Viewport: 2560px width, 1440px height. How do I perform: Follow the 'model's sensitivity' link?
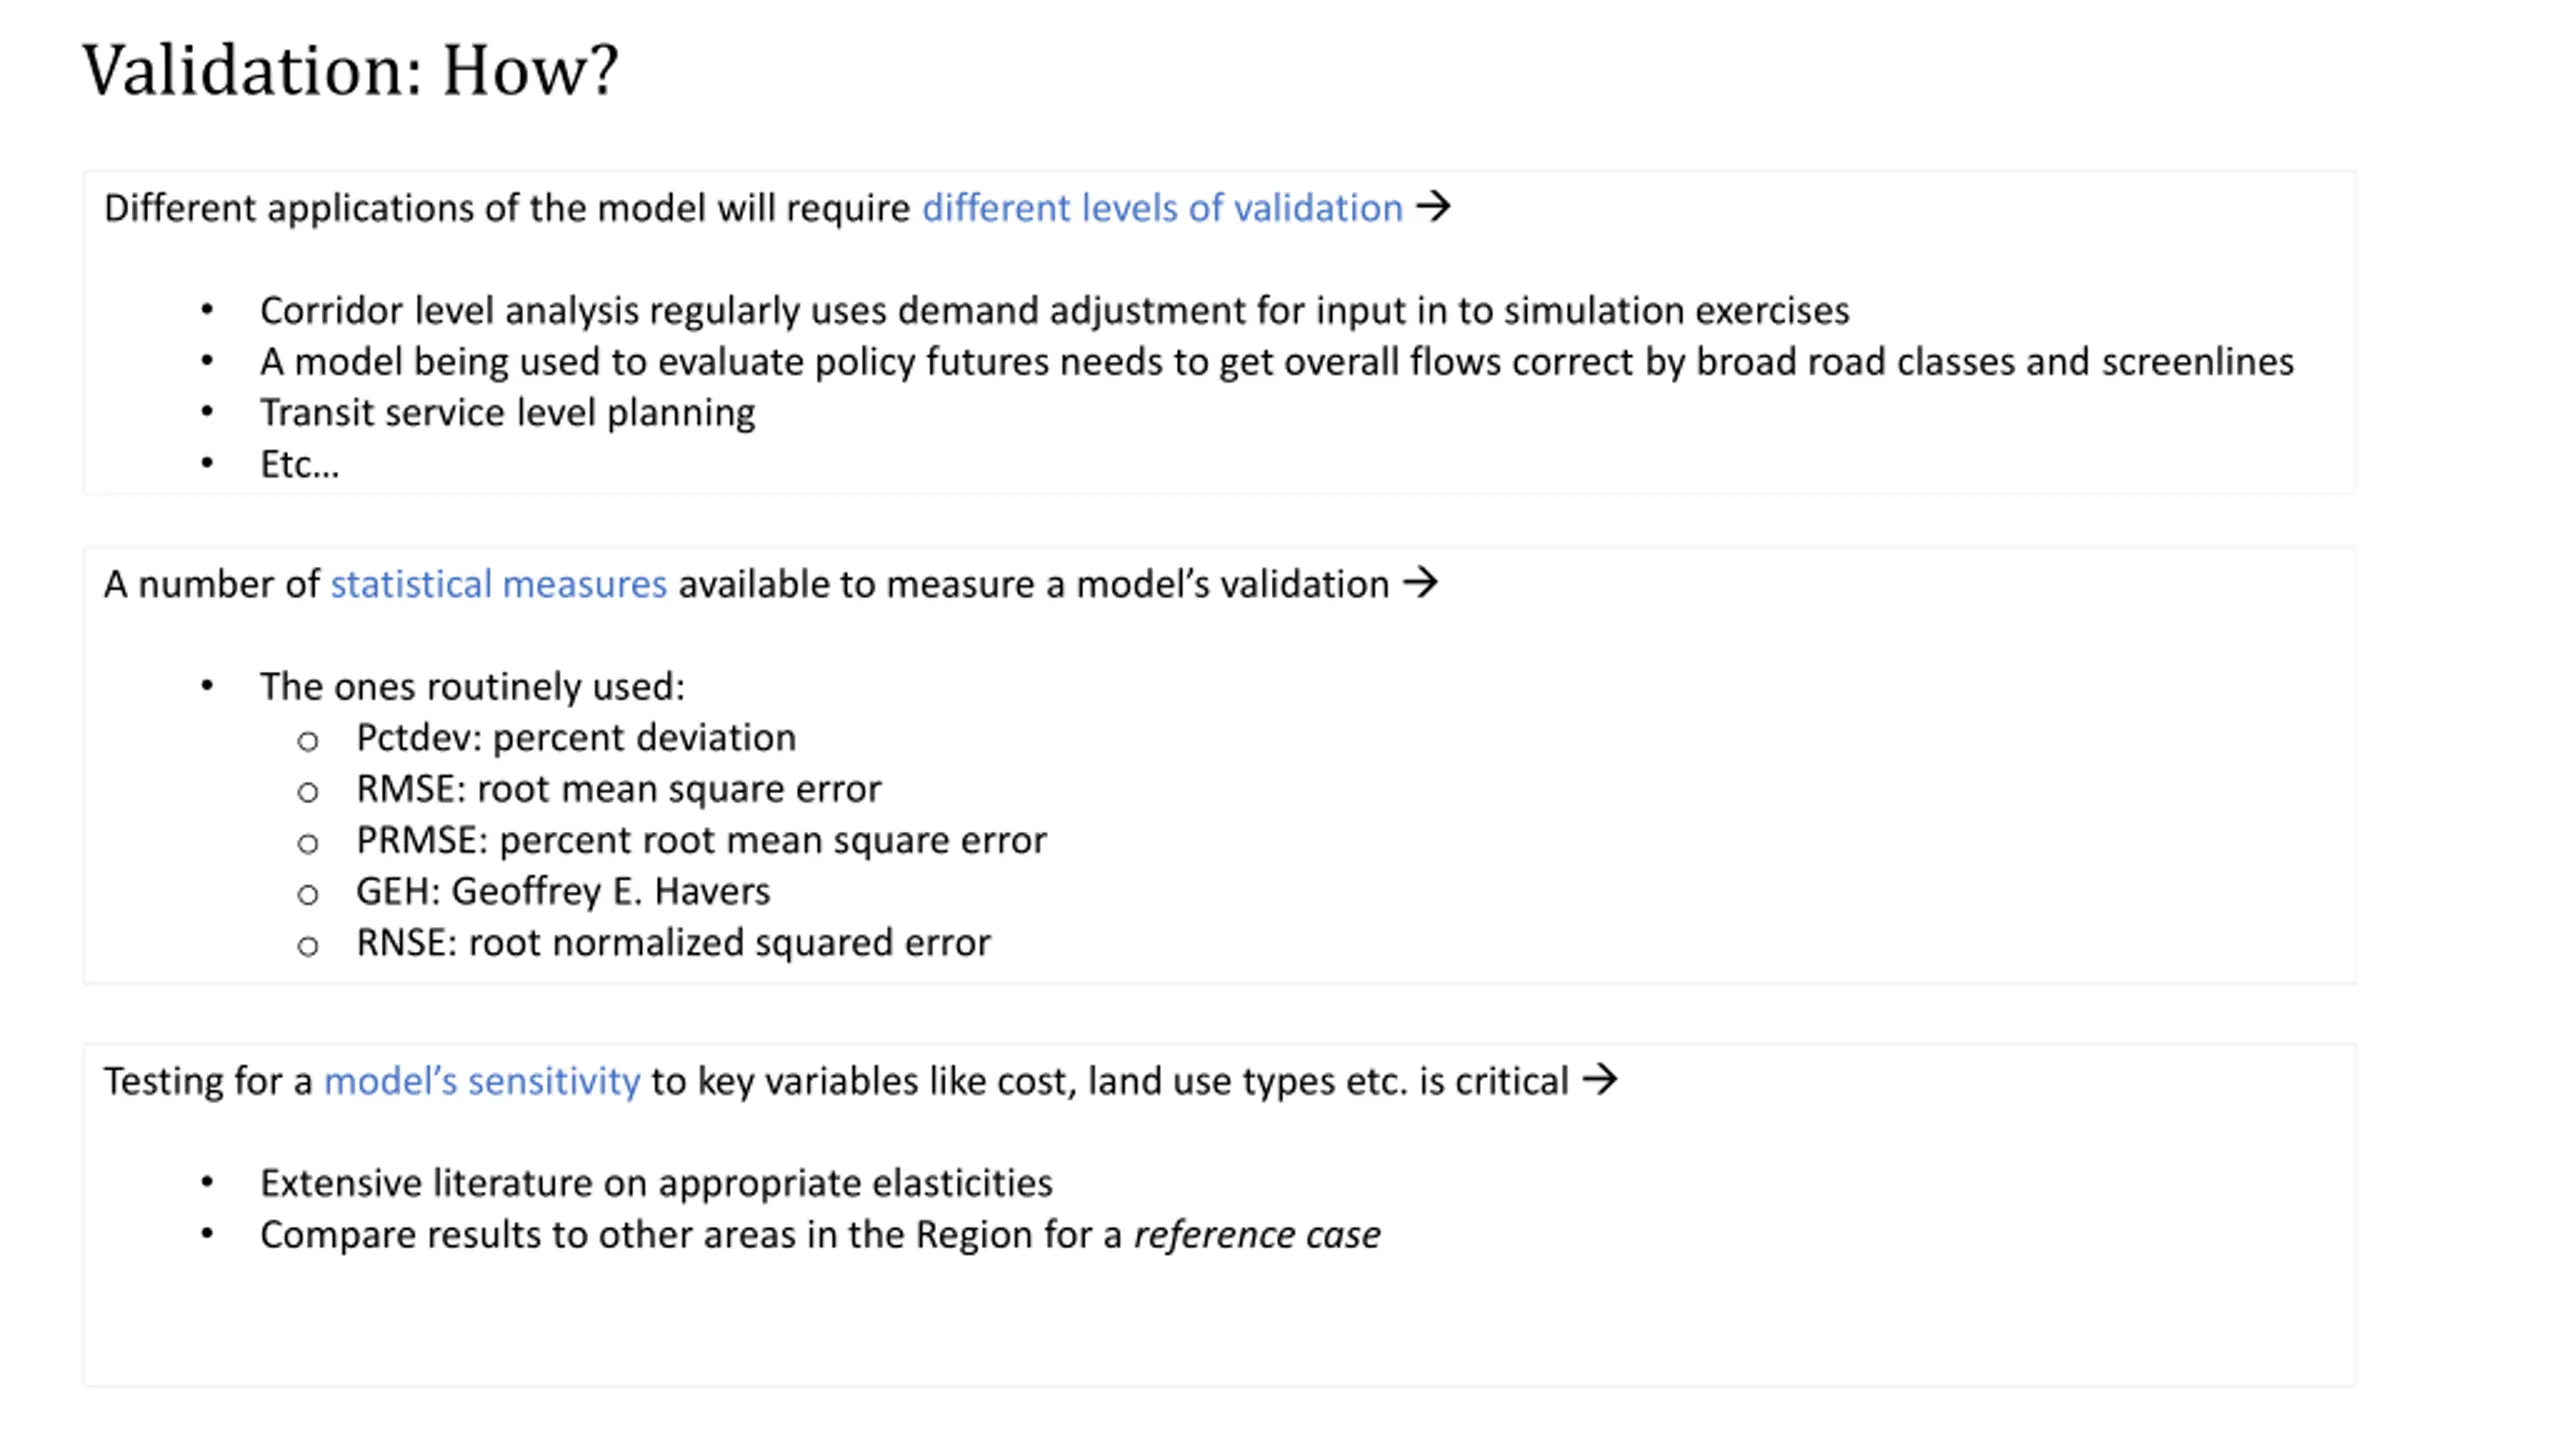pyautogui.click(x=482, y=1081)
